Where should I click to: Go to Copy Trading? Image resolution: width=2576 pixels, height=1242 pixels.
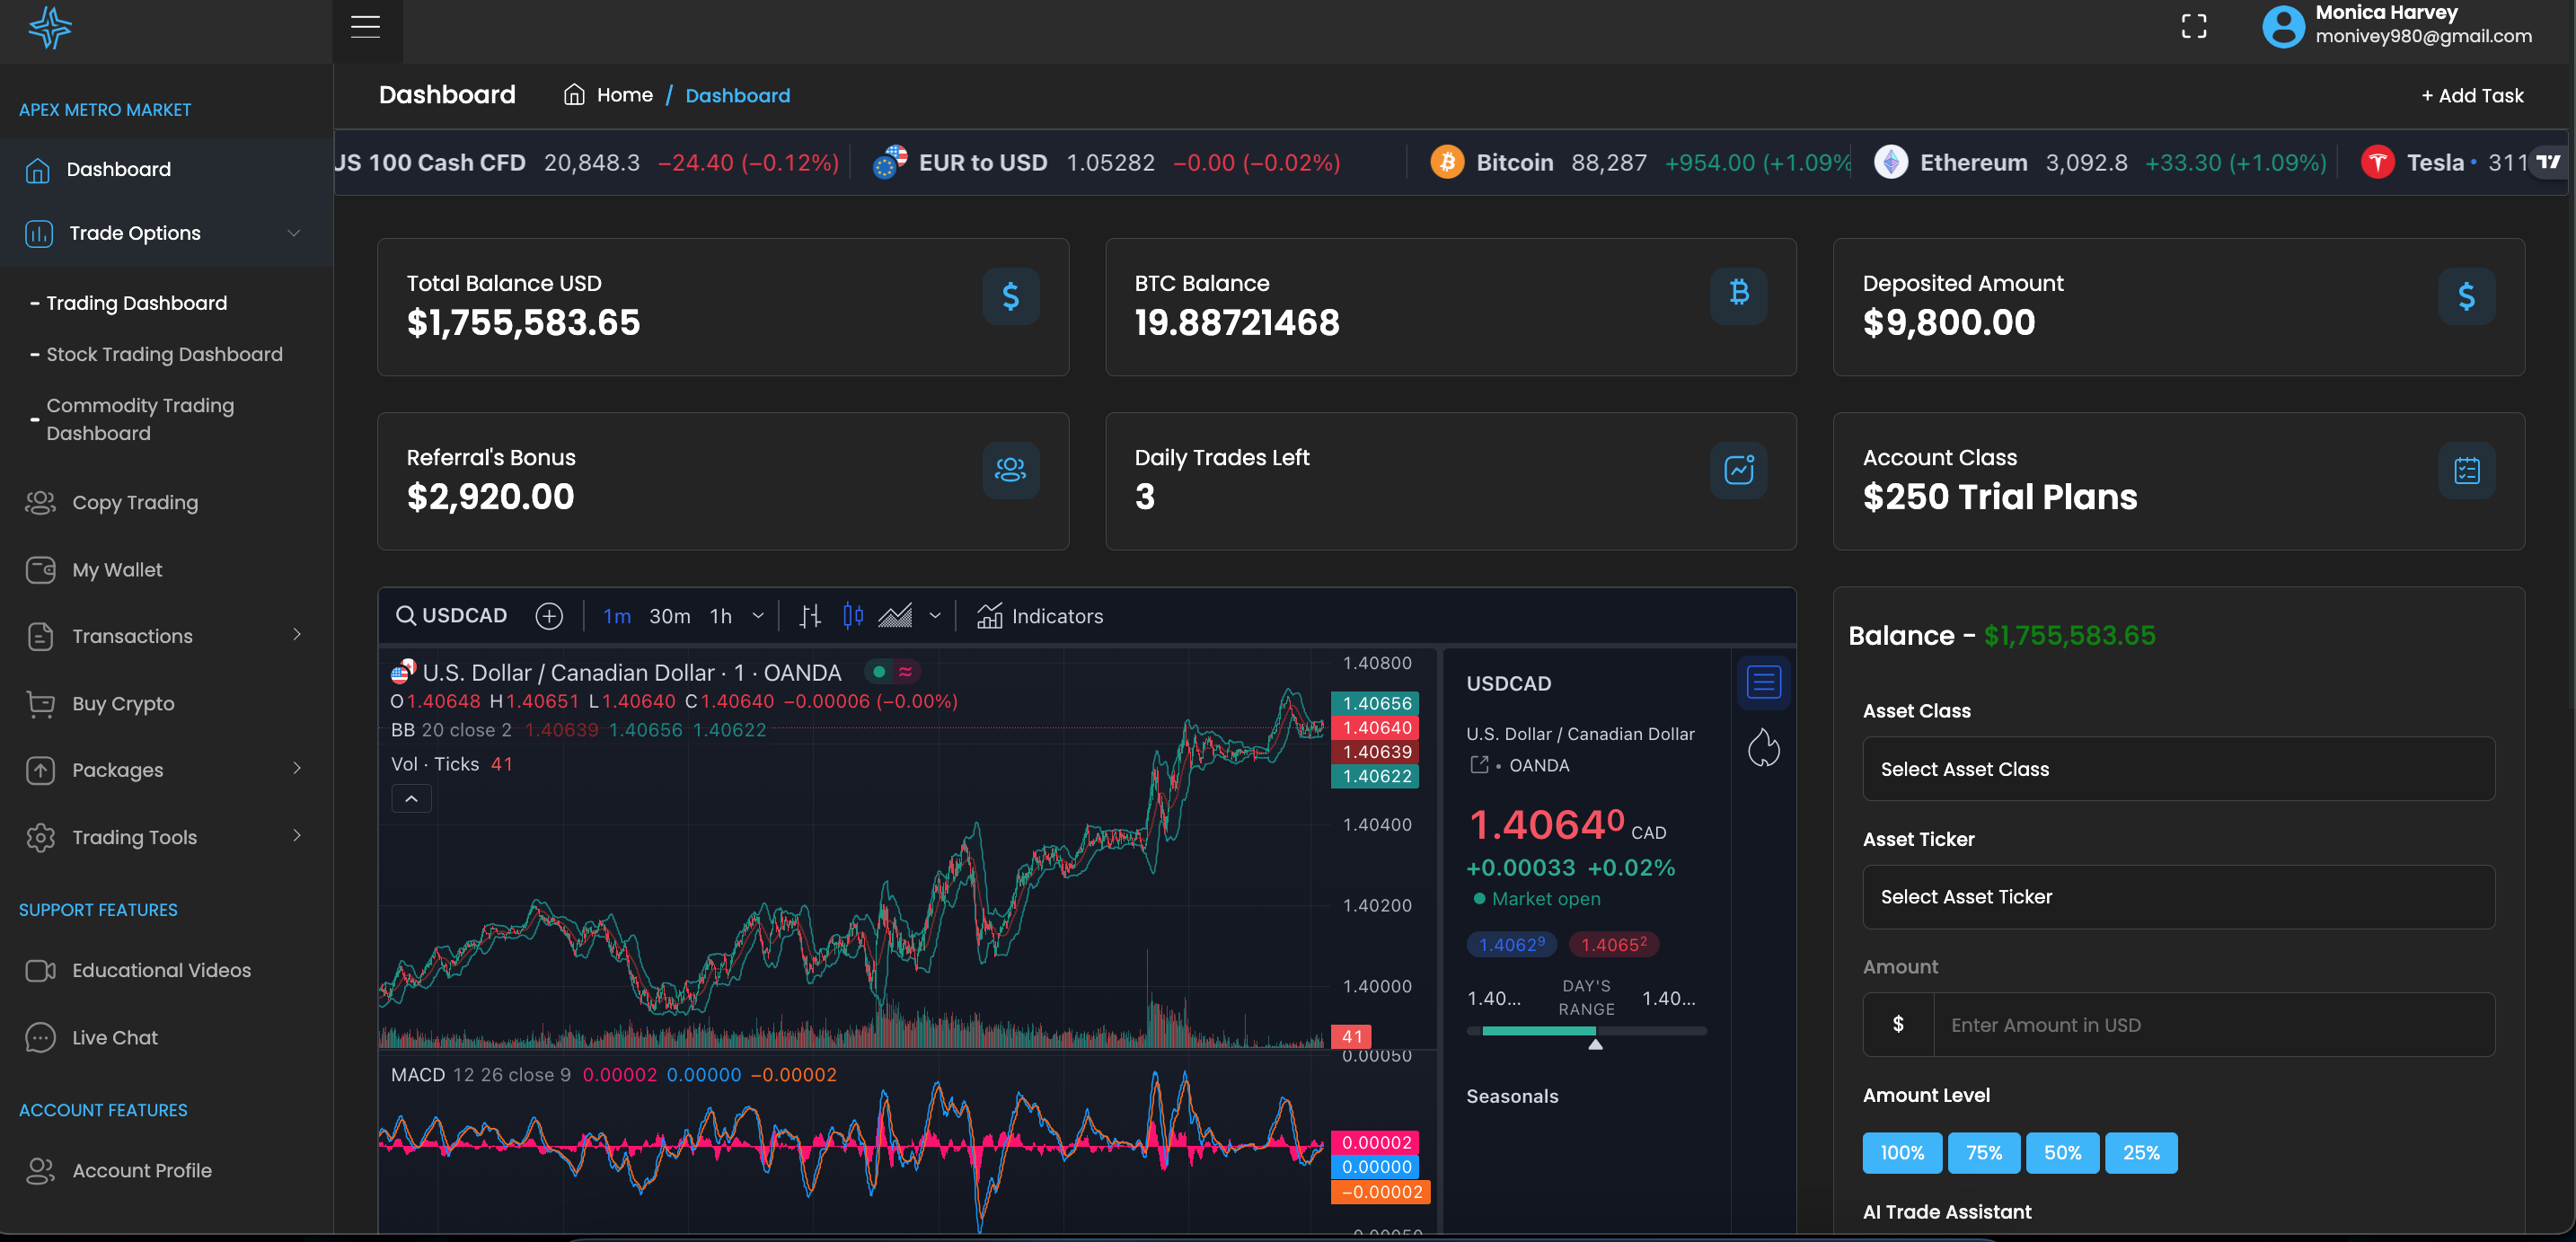pyautogui.click(x=134, y=502)
